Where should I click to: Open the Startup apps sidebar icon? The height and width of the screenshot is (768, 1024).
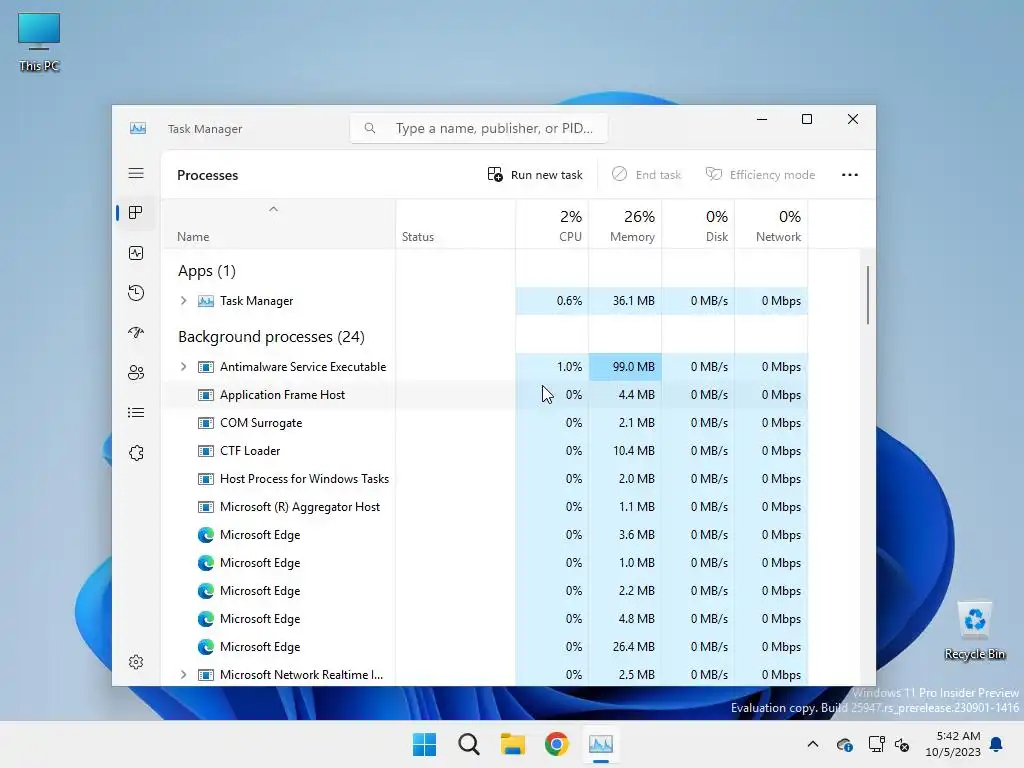click(136, 332)
